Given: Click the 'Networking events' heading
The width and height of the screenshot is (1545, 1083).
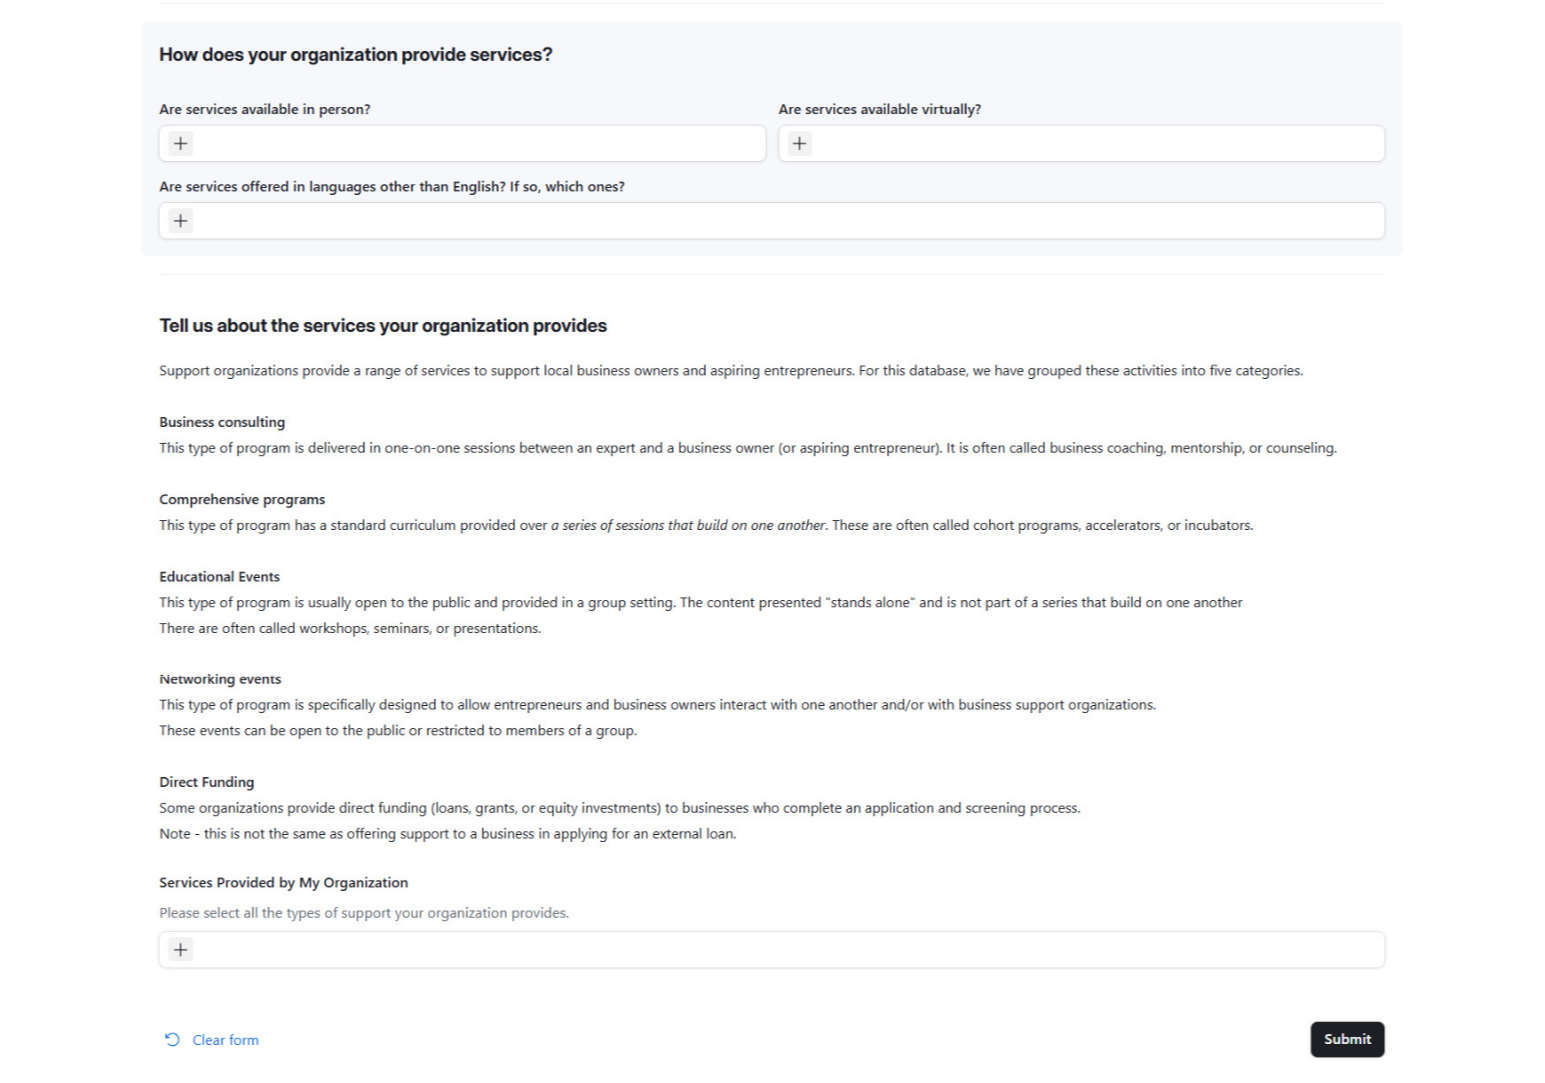Looking at the screenshot, I should click(x=220, y=679).
